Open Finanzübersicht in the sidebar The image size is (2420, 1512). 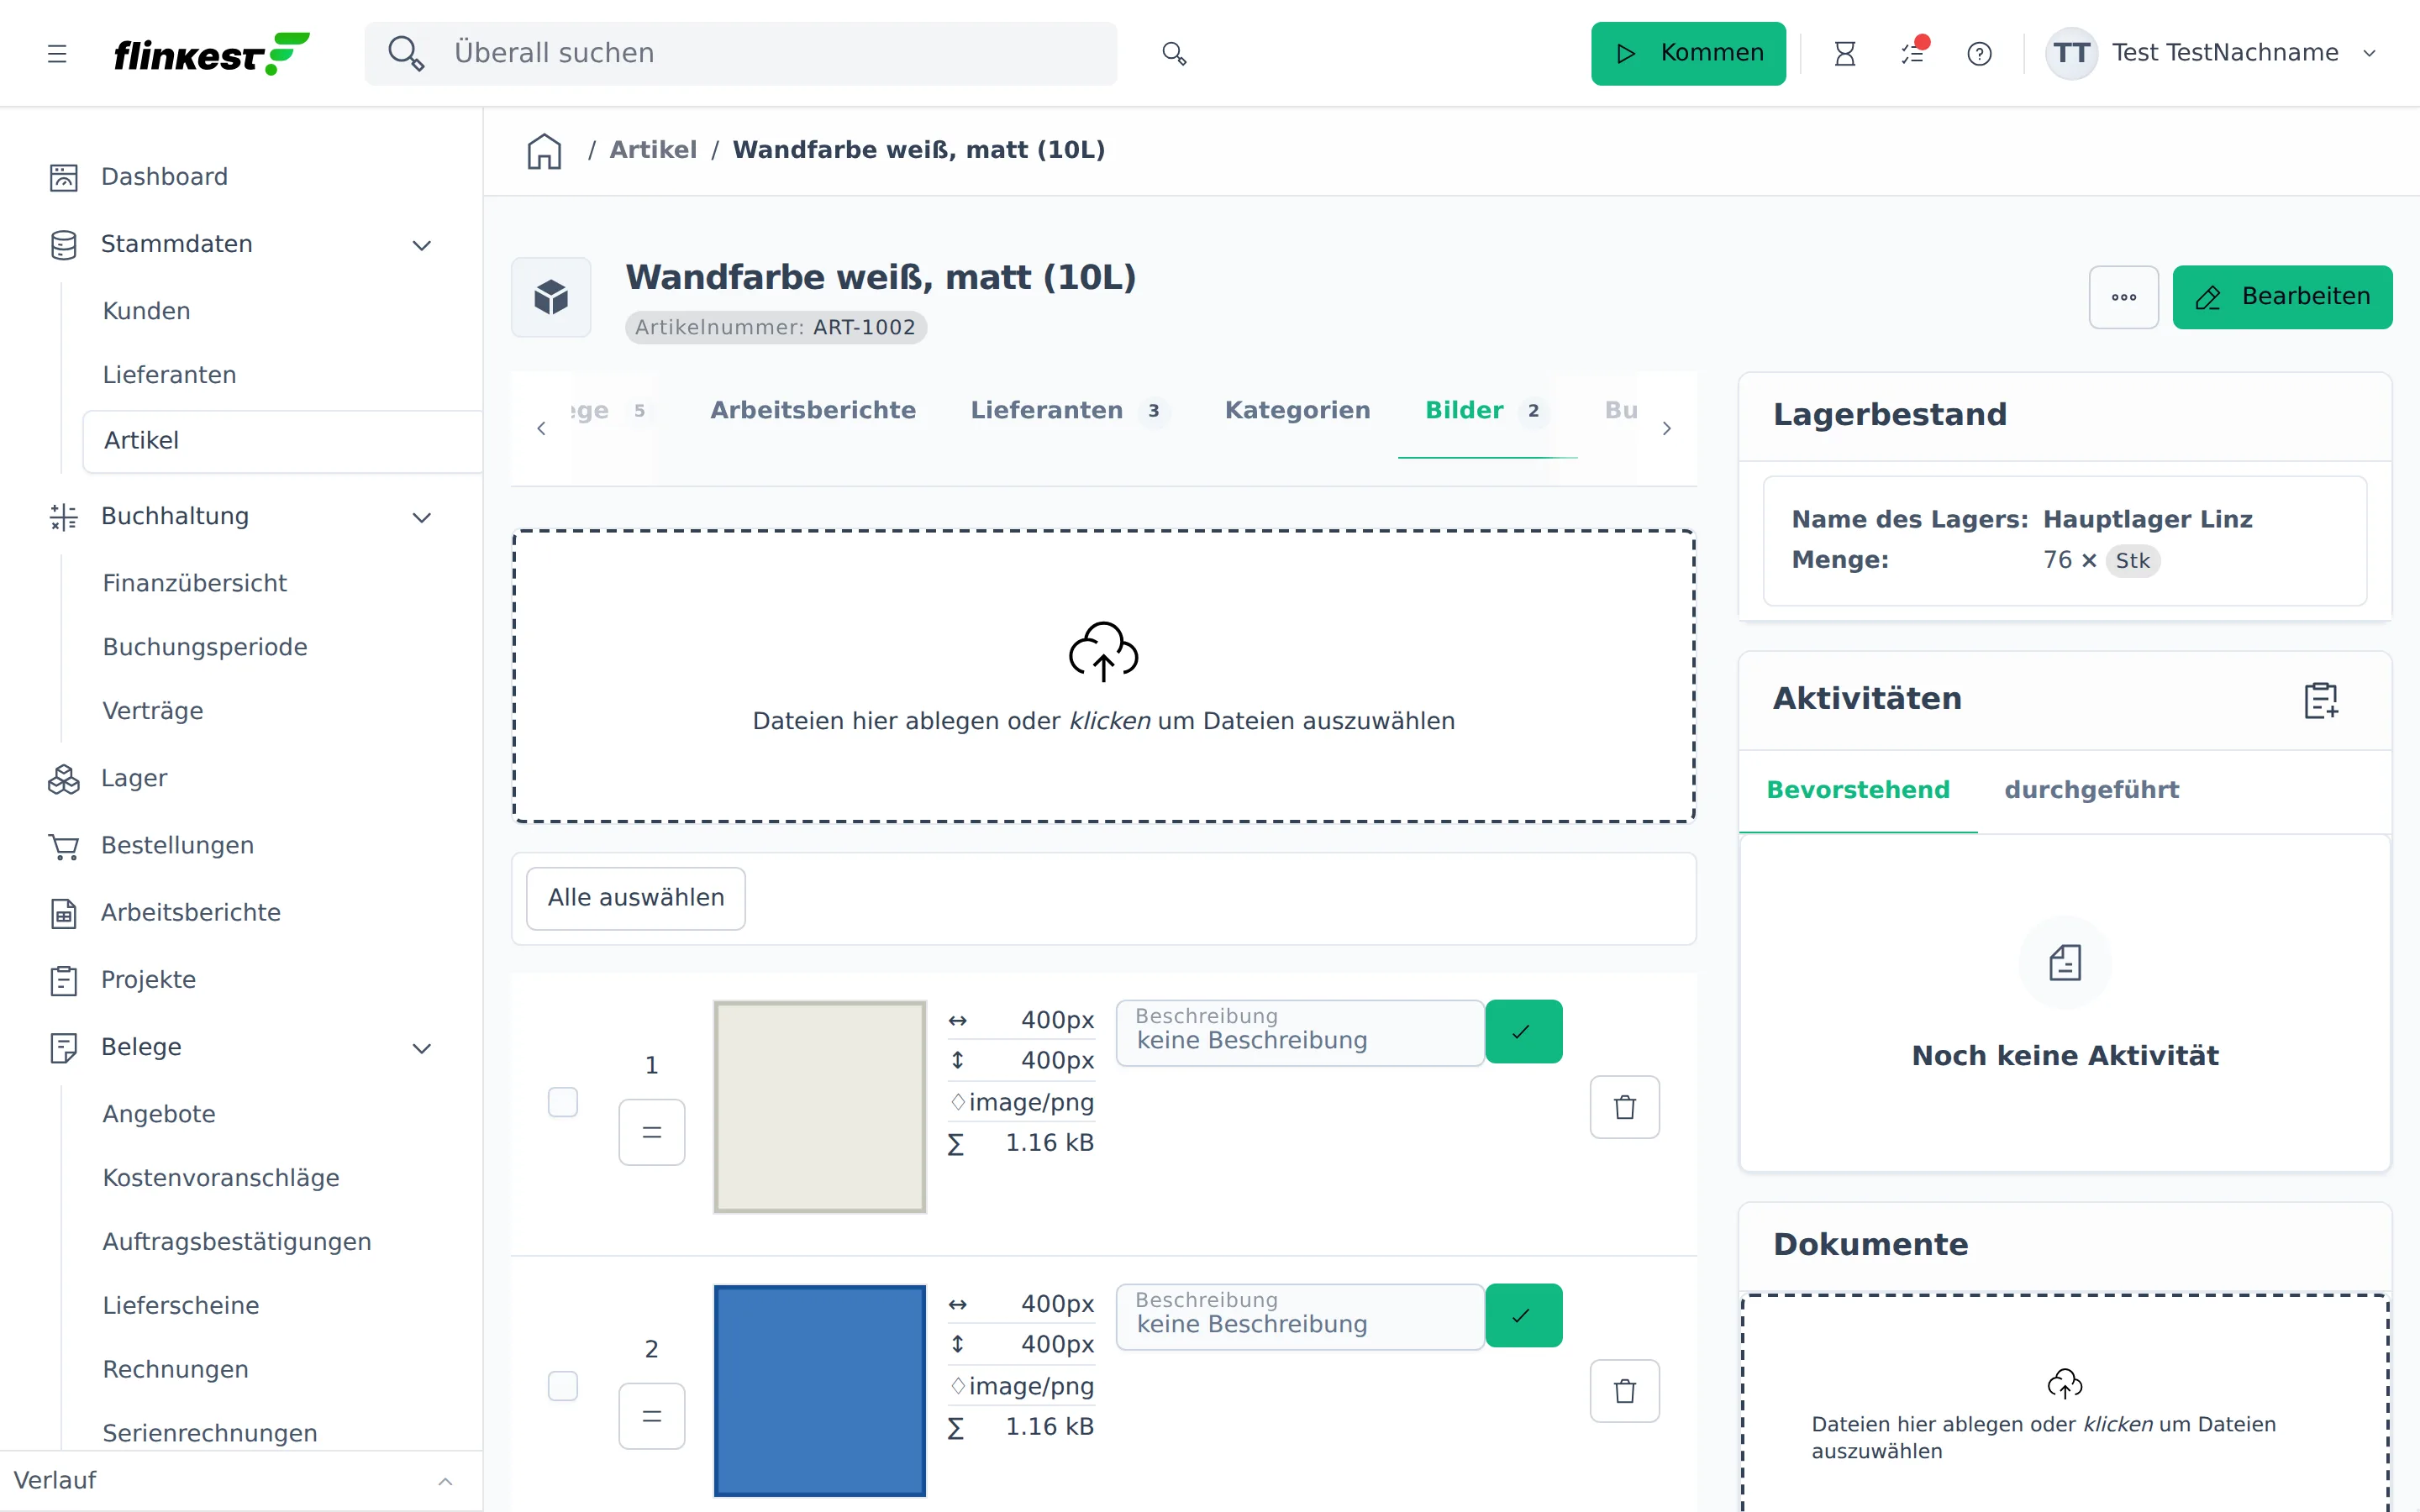(x=194, y=583)
